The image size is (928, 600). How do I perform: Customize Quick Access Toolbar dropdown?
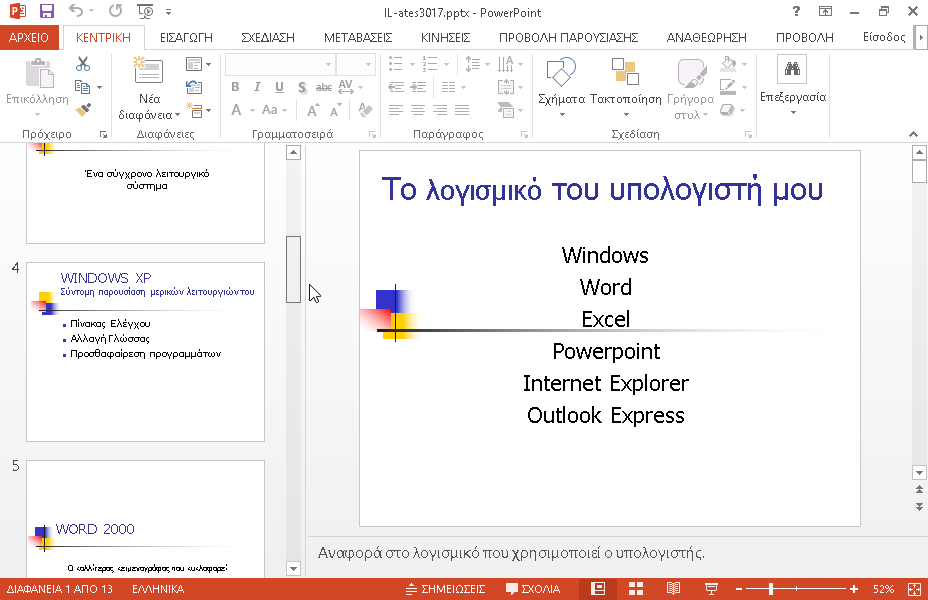pos(169,11)
